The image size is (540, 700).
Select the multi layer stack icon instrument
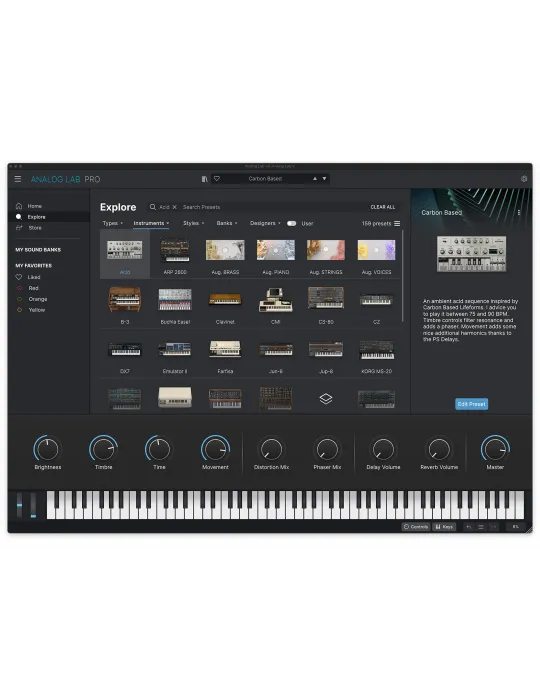click(x=326, y=398)
